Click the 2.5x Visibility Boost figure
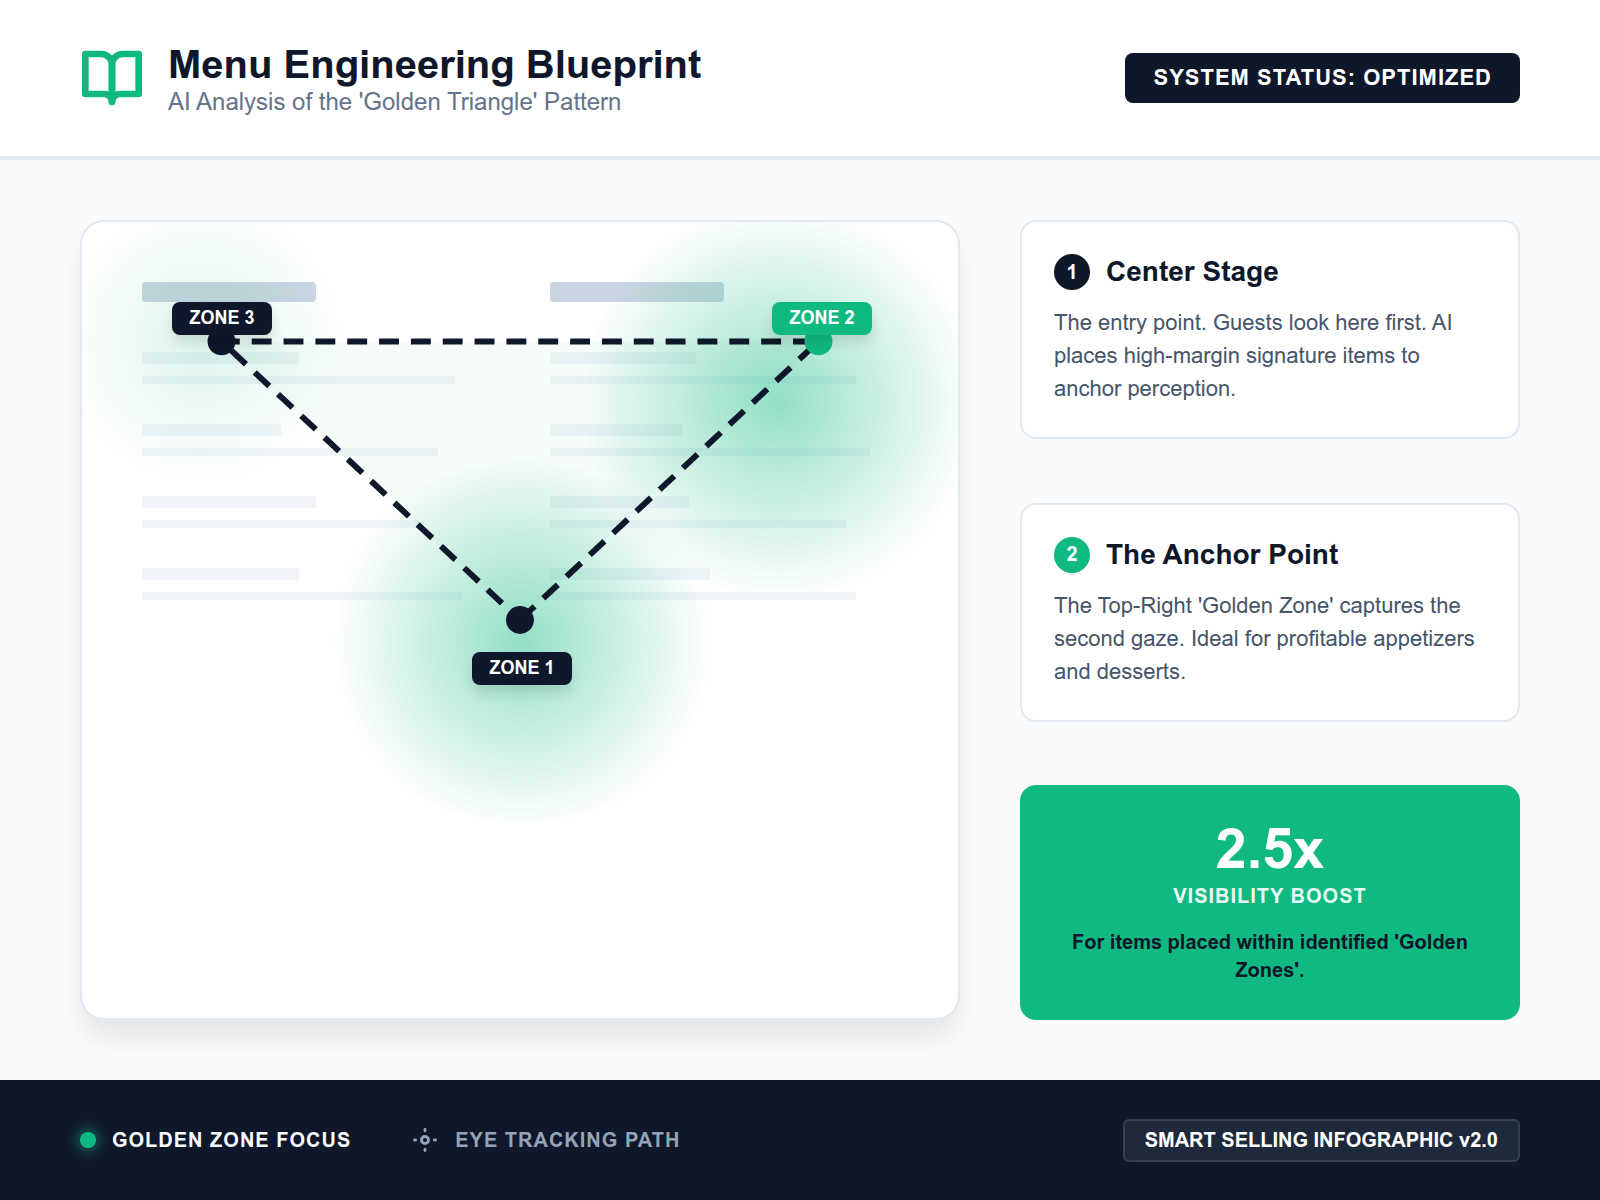 click(1269, 850)
